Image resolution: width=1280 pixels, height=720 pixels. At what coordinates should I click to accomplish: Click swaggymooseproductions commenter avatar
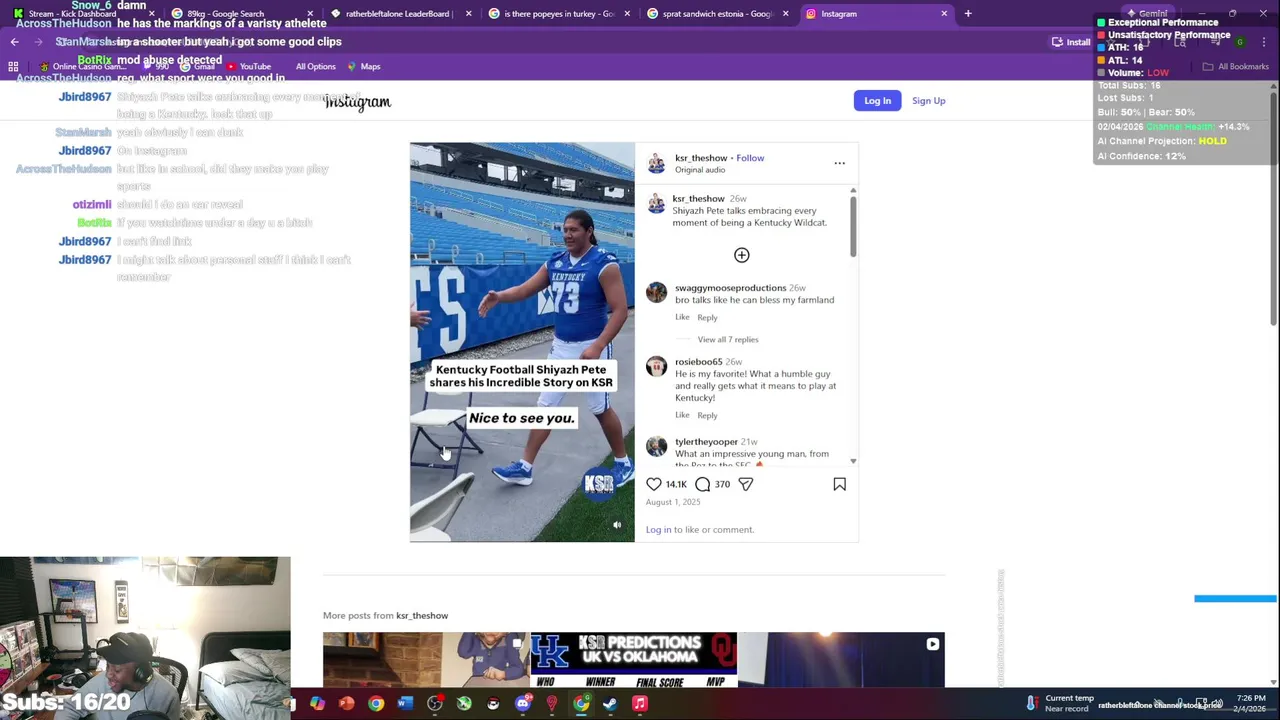pyautogui.click(x=656, y=292)
